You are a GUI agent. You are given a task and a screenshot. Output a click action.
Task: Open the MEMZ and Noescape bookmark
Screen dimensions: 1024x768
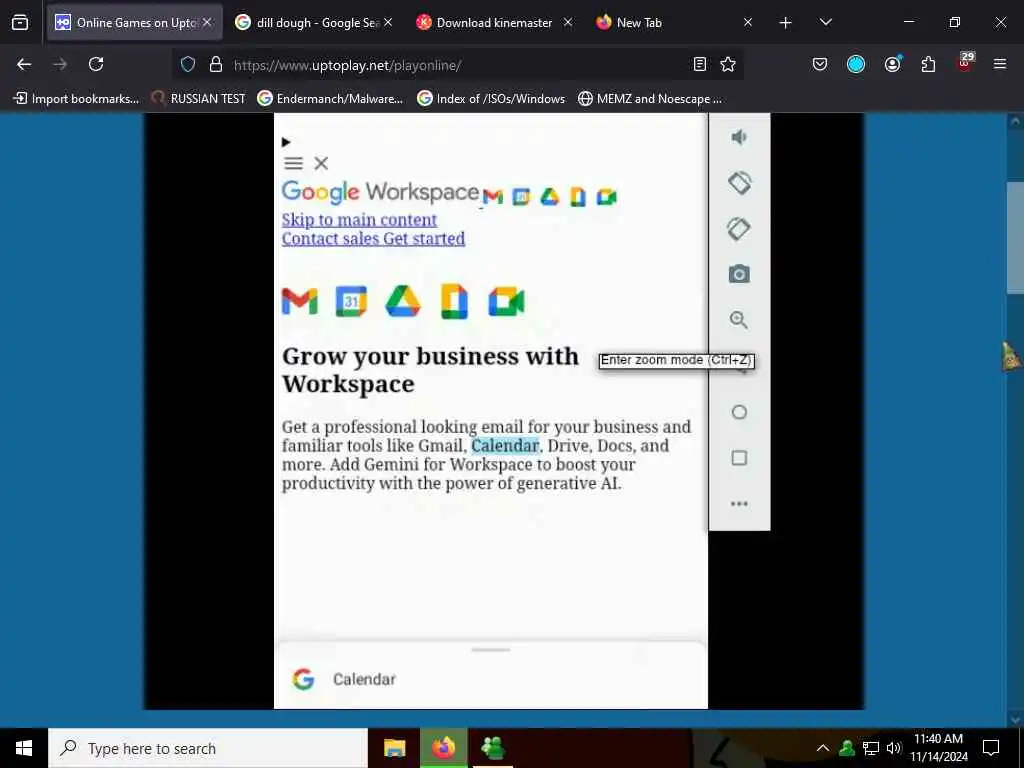[650, 99]
